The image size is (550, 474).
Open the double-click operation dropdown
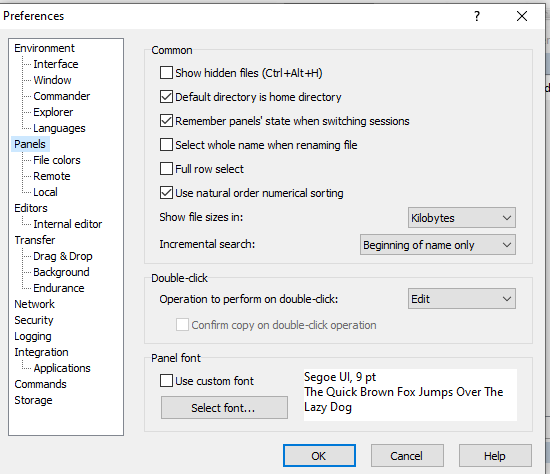coord(462,299)
